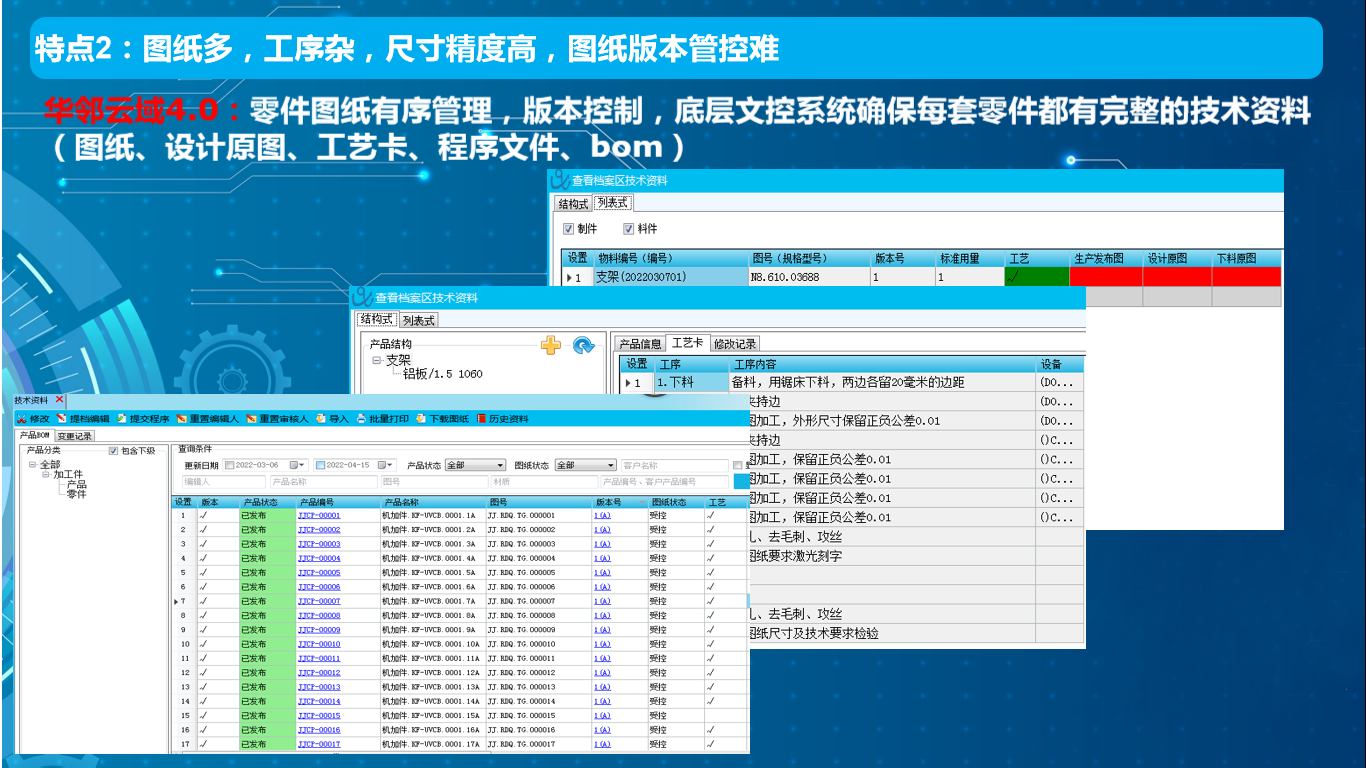Close the 技术资料 tab with red X
The width and height of the screenshot is (1366, 768).
59,400
